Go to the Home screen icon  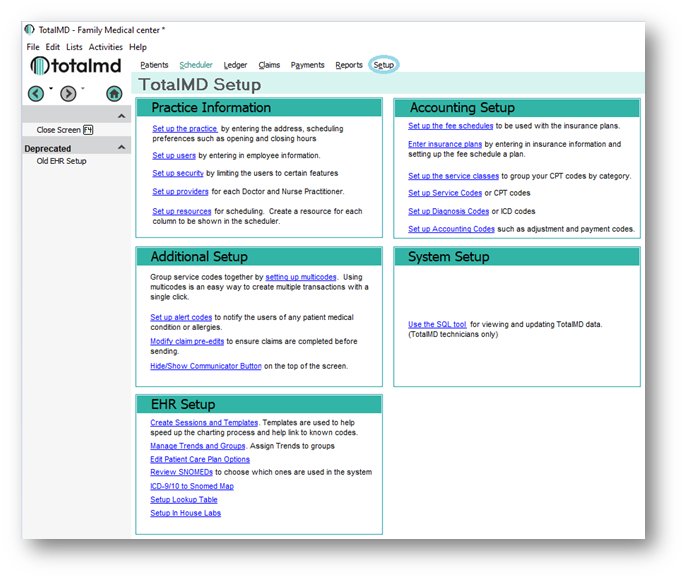(114, 93)
